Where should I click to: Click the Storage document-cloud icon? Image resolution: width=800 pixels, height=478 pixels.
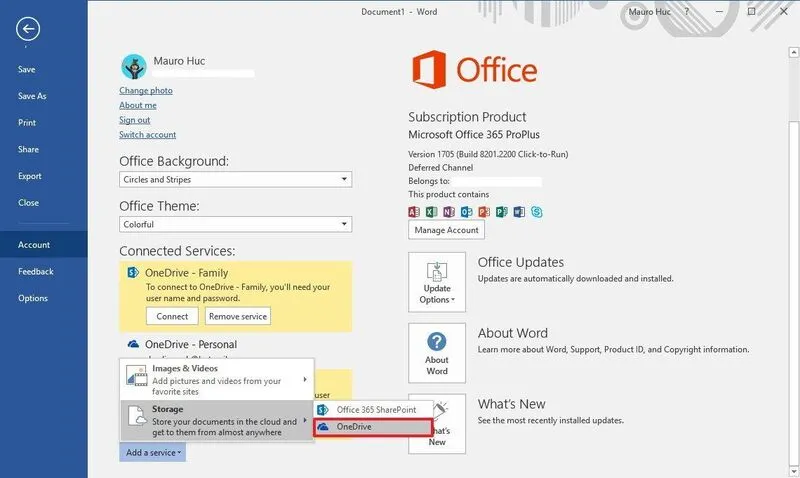(137, 416)
